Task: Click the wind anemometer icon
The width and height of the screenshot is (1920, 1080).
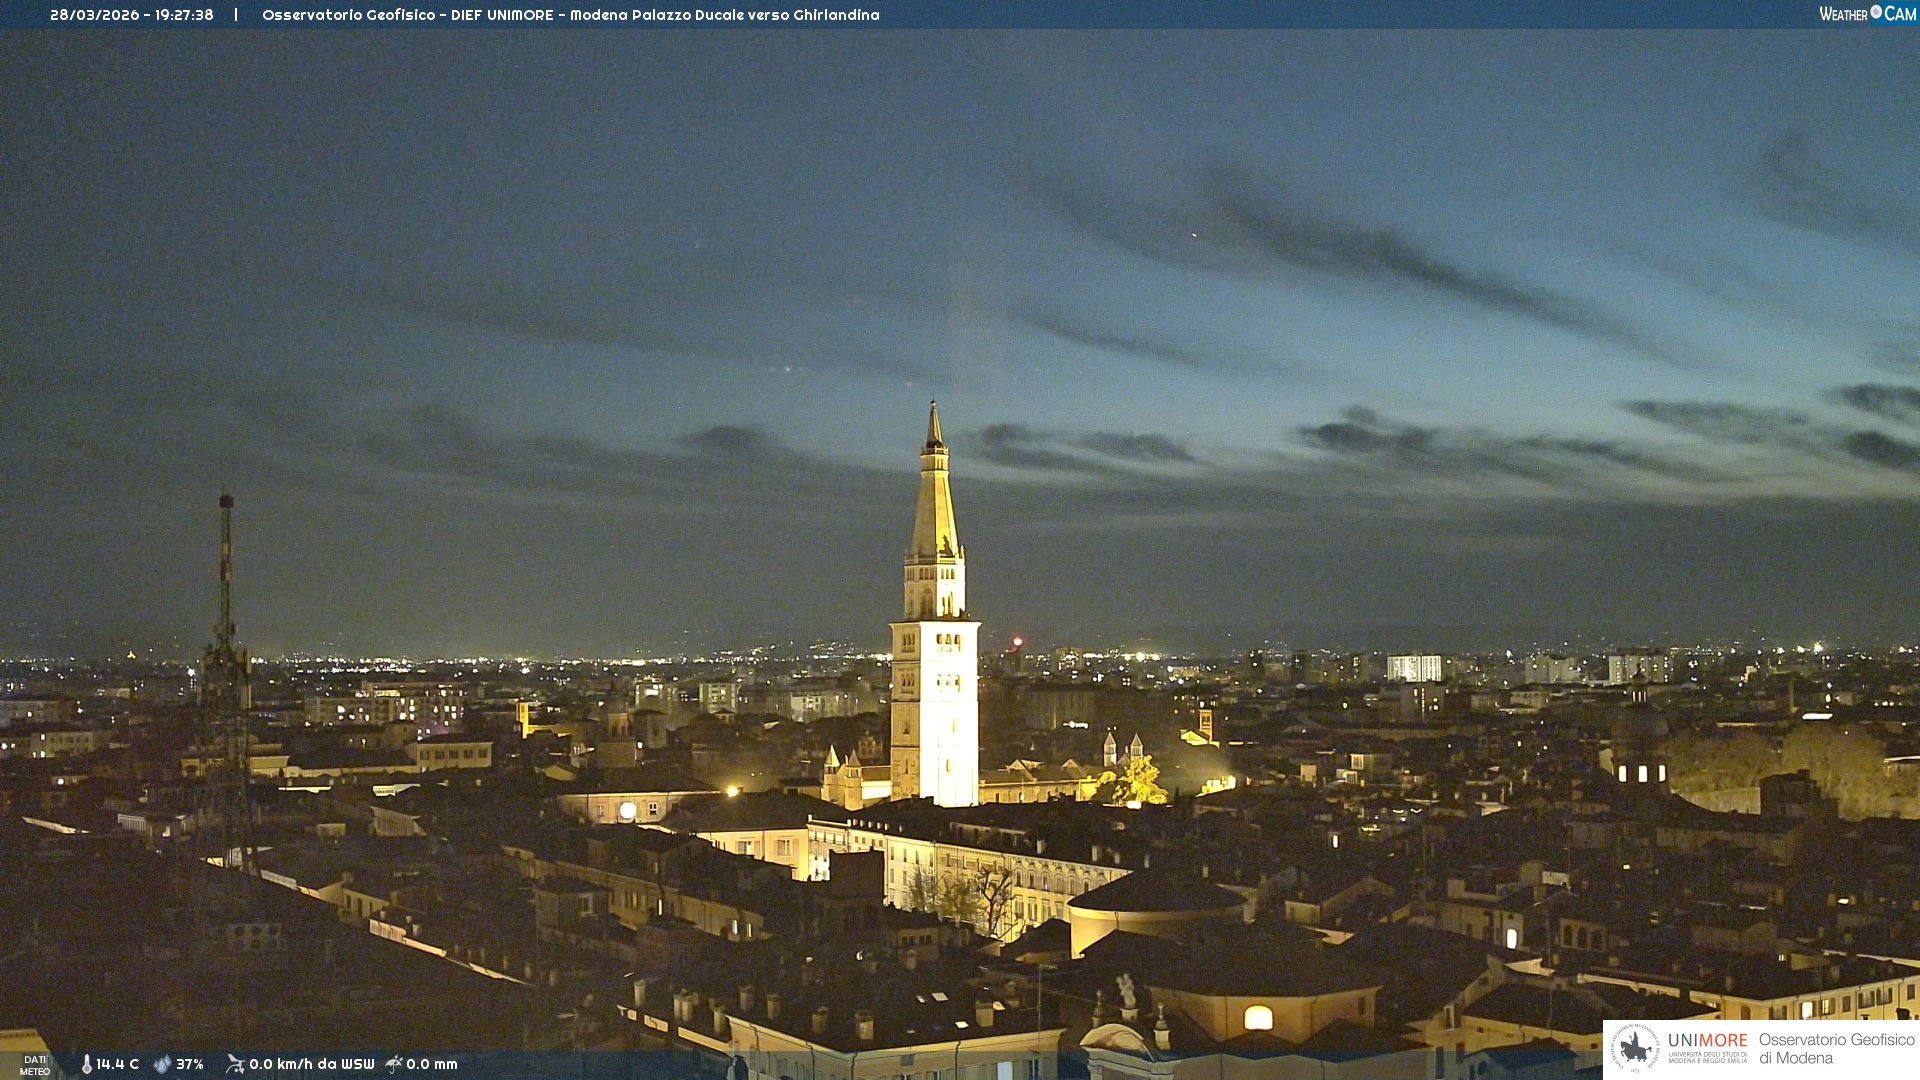Action: [235, 1064]
